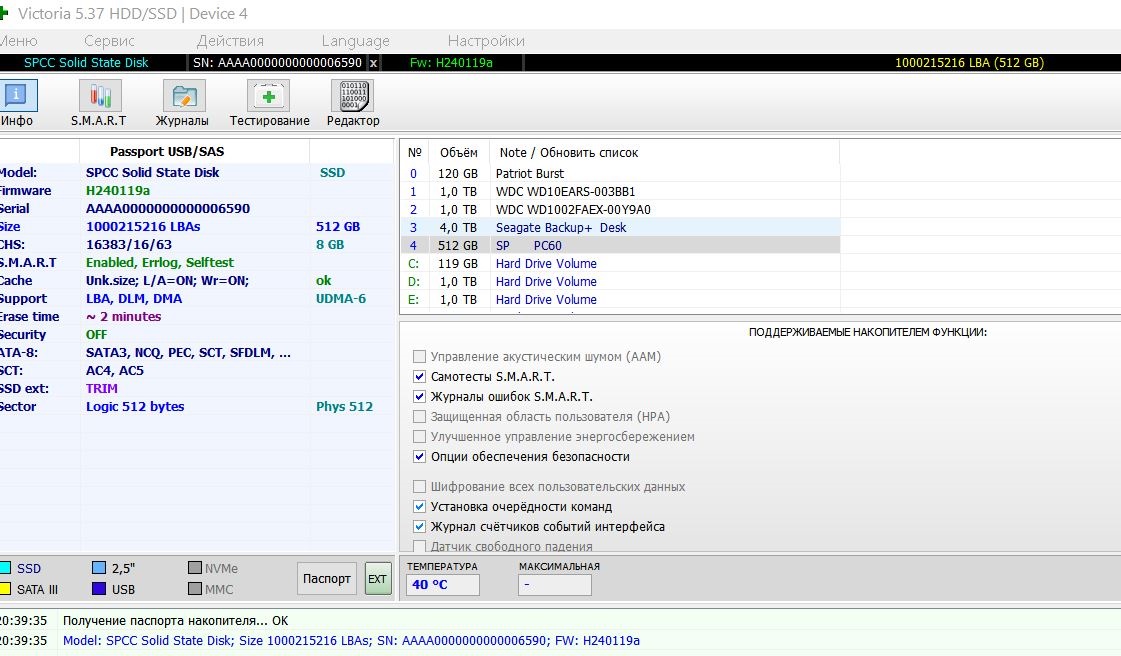Open the Меню menu

point(18,41)
